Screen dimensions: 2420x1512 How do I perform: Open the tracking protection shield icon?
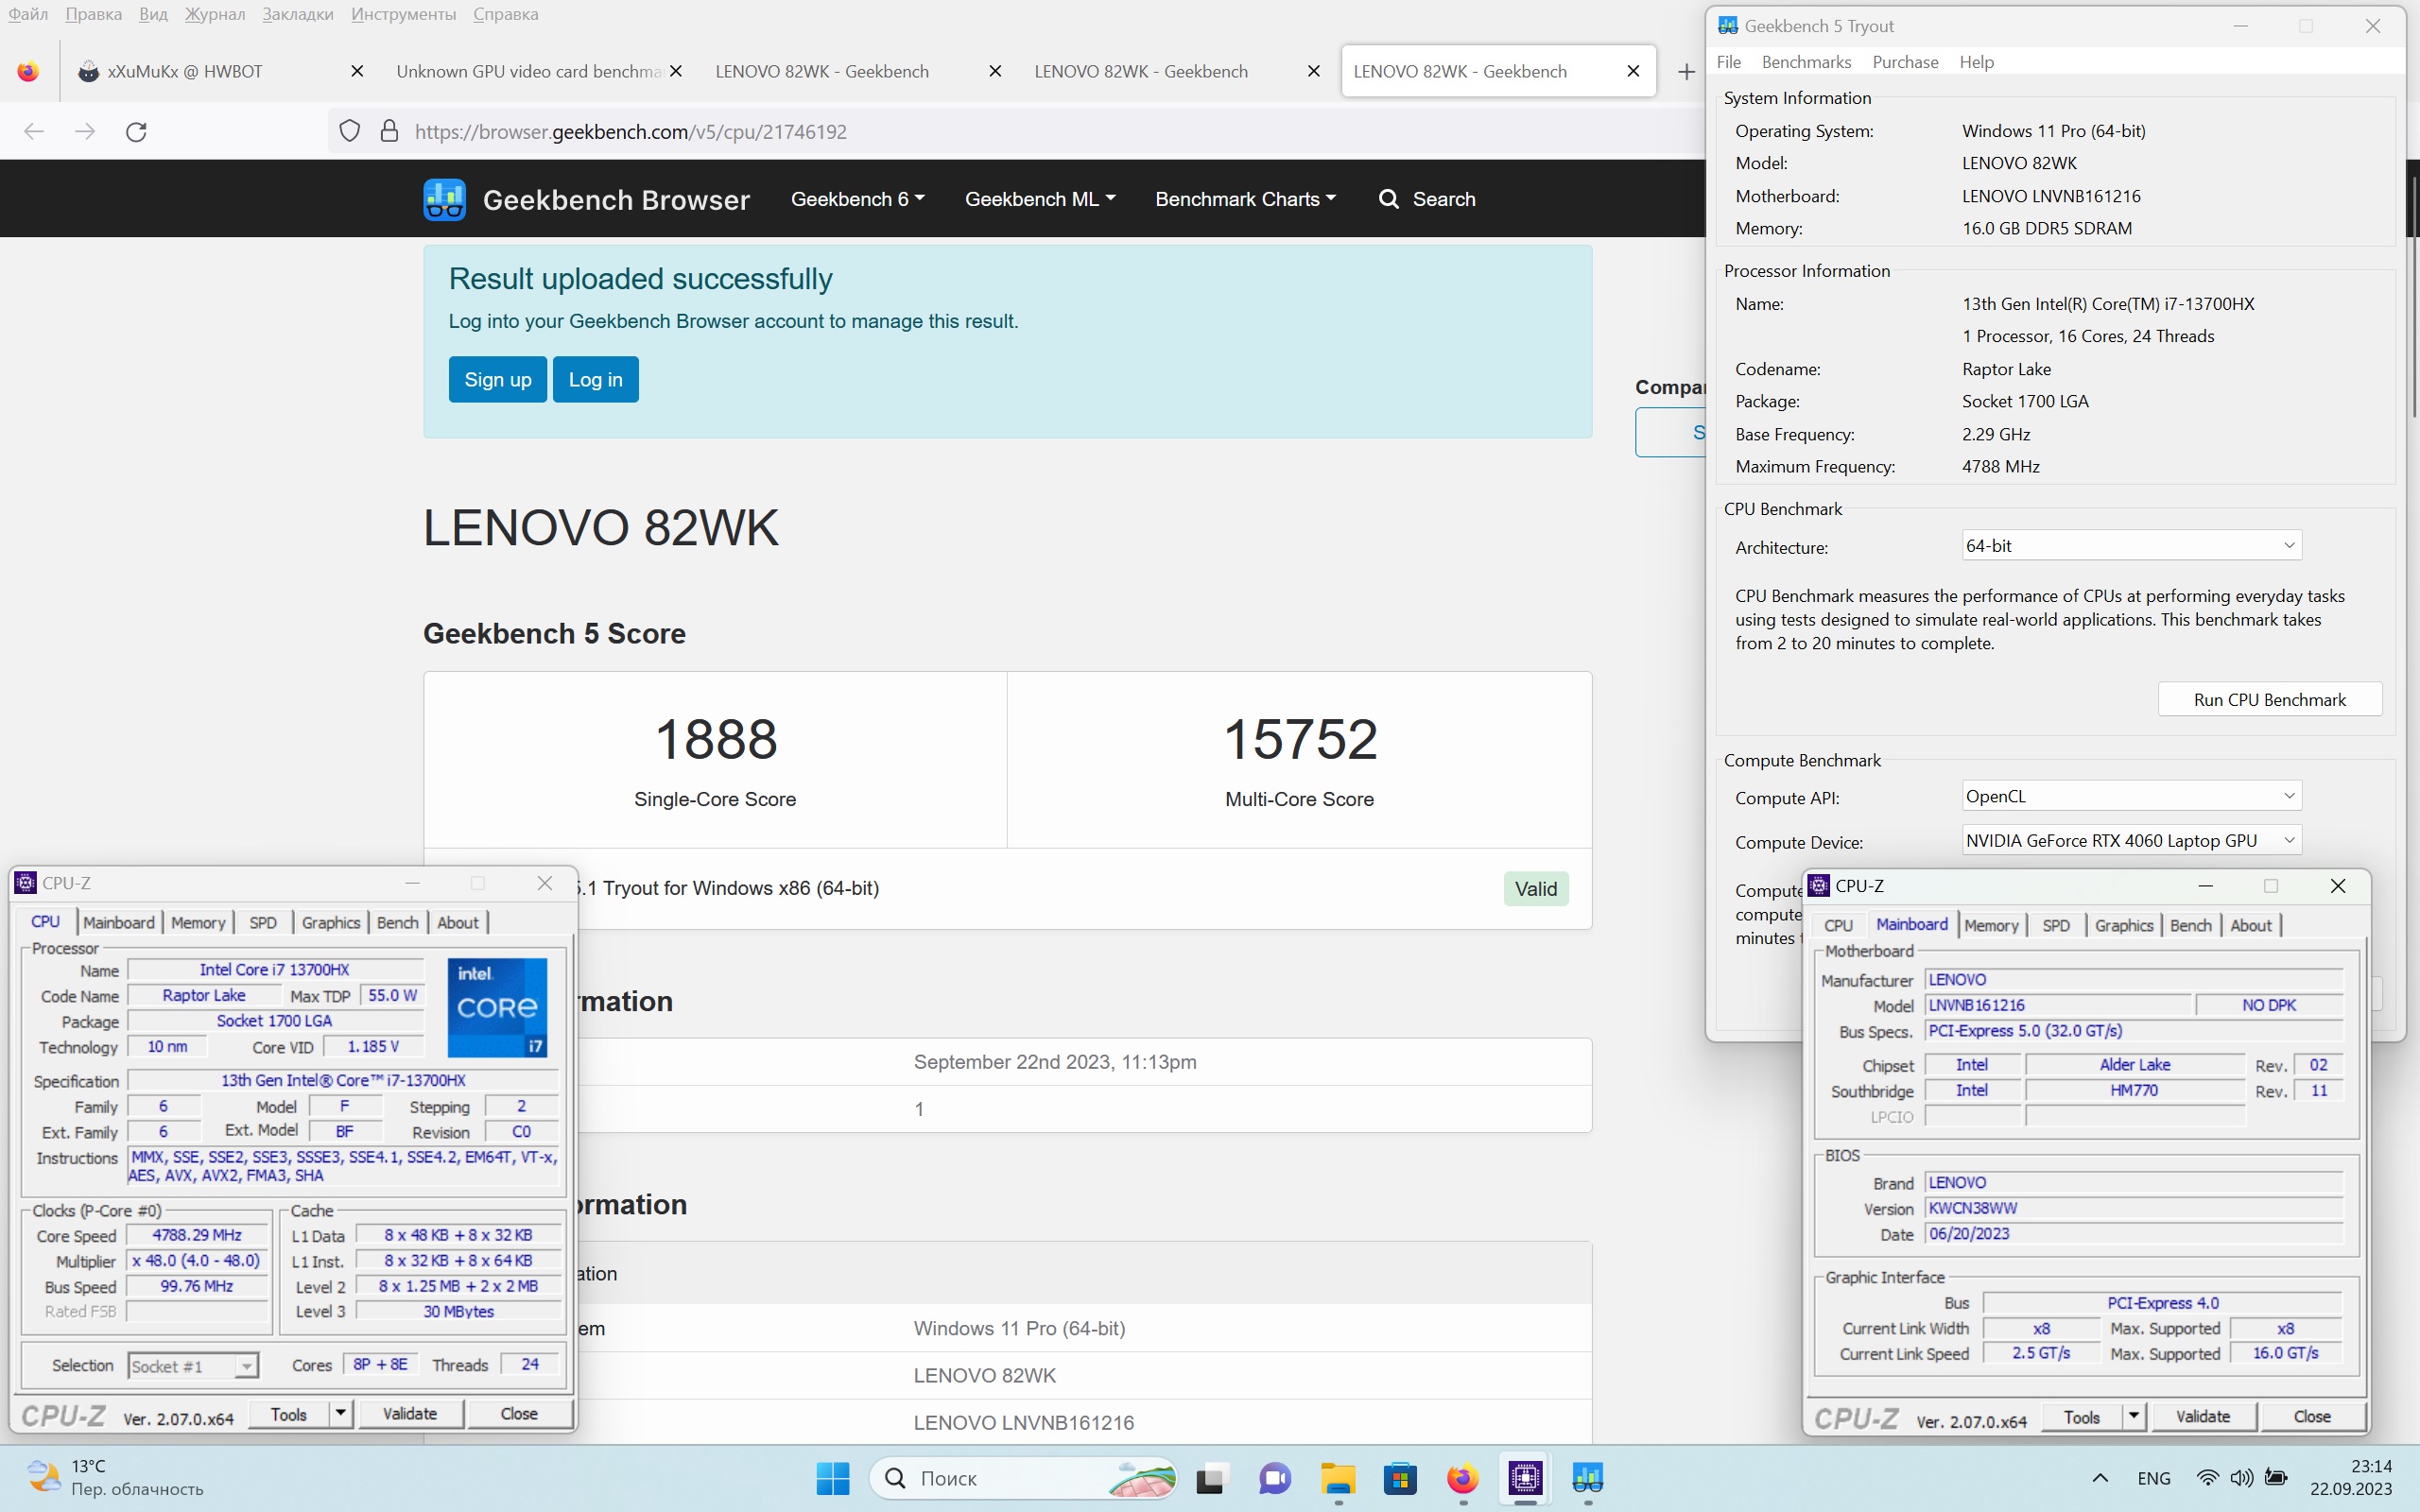(x=349, y=131)
